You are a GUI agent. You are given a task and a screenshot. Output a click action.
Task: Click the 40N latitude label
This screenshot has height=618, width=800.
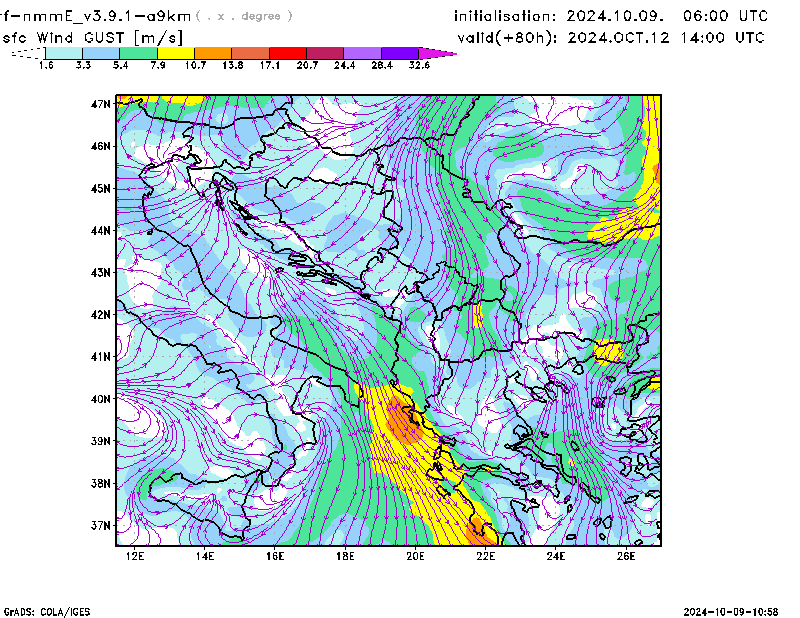[101, 399]
